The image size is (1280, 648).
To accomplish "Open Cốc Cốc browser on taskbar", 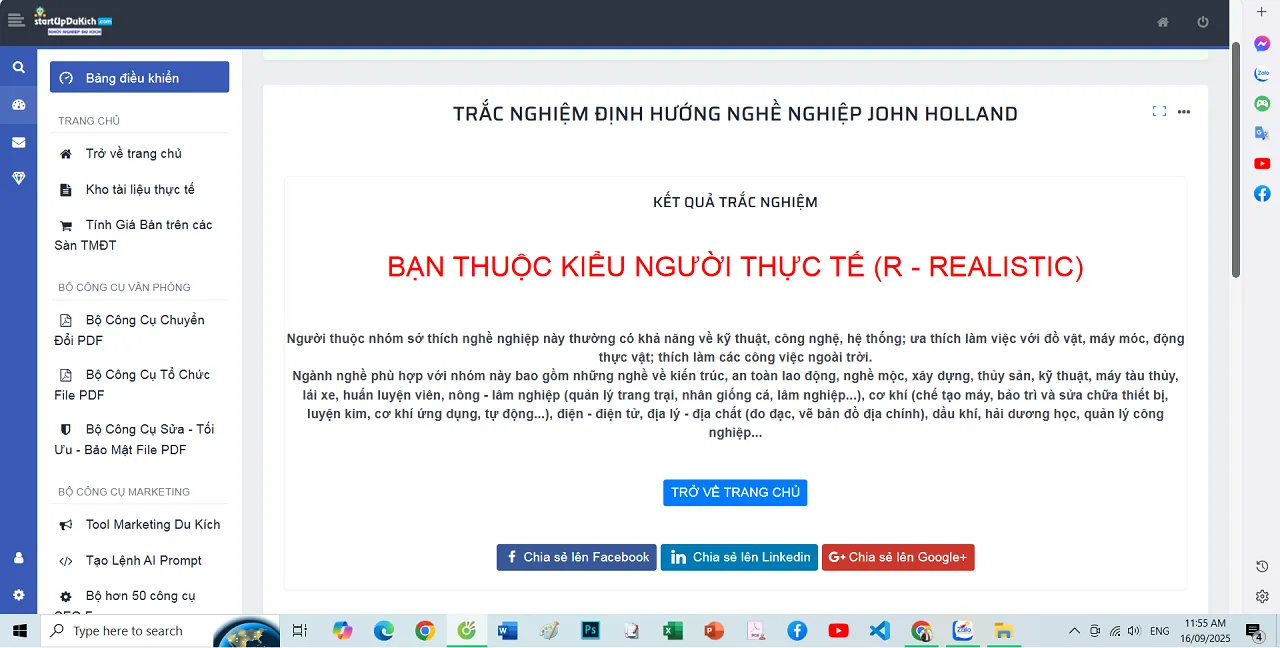I will (466, 631).
